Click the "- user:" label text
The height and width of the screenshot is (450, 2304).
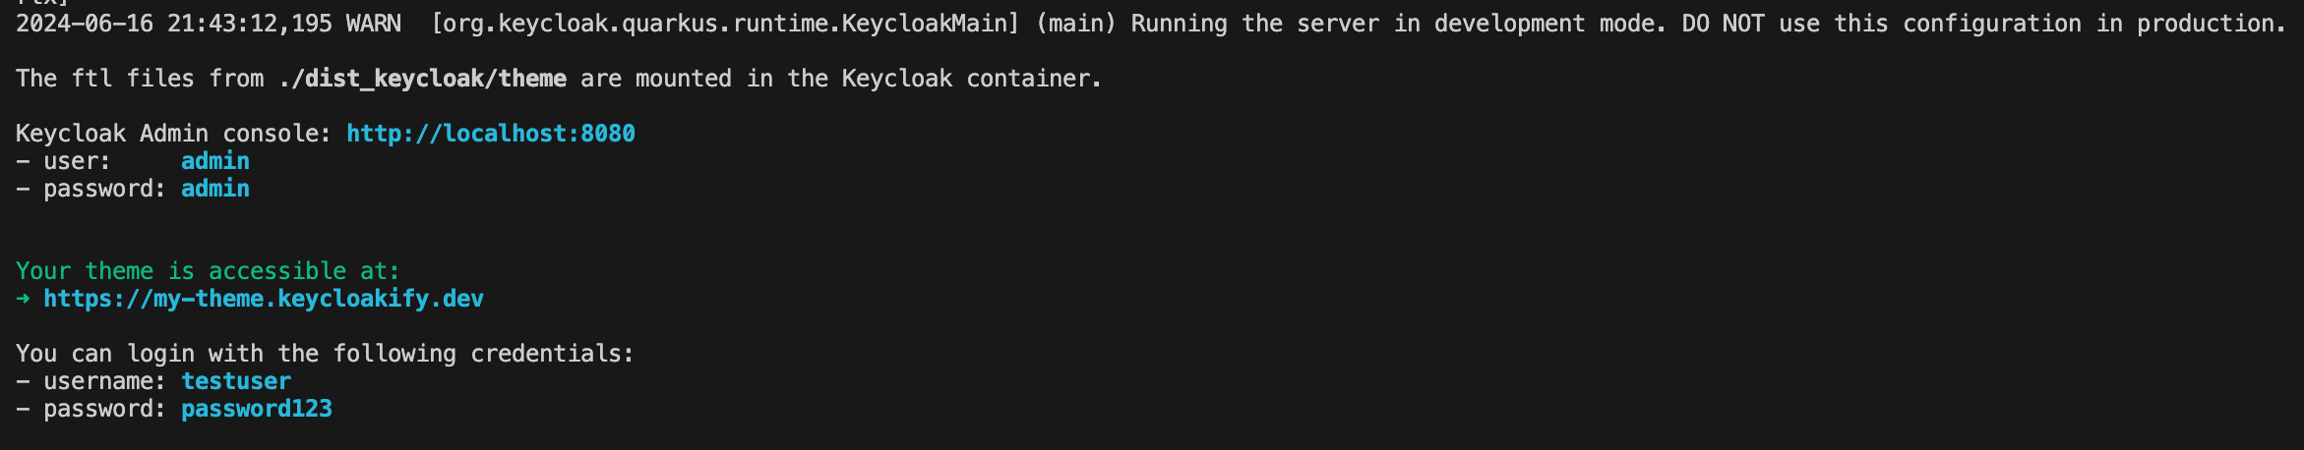[x=63, y=161]
